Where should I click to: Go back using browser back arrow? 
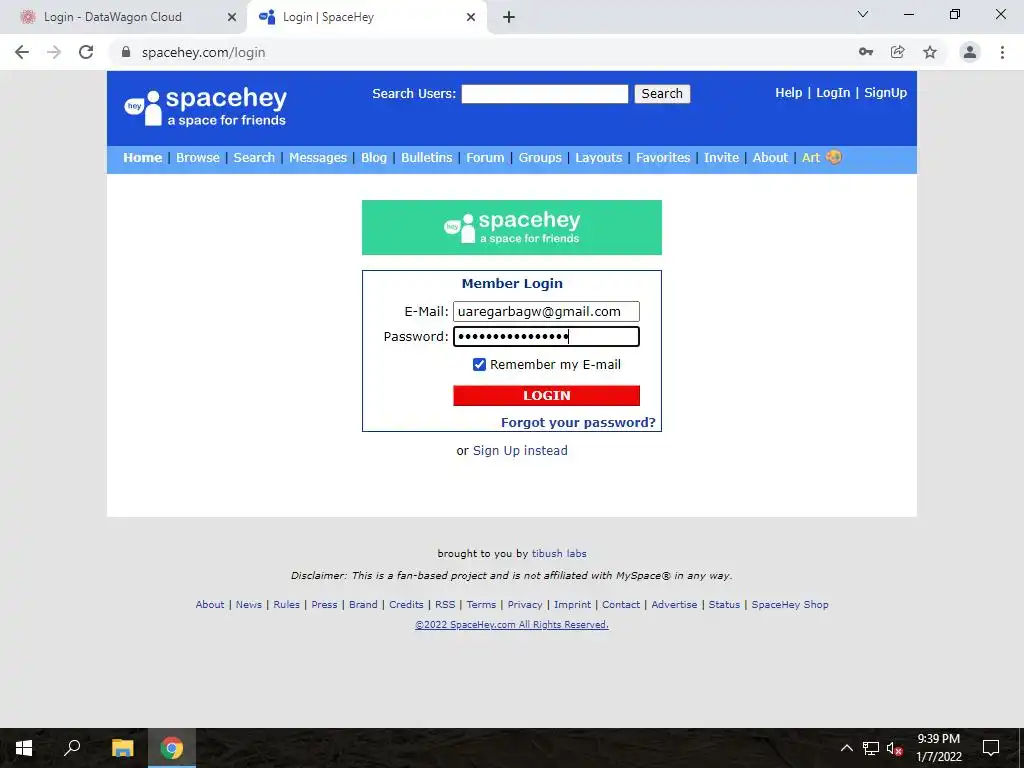pos(22,52)
